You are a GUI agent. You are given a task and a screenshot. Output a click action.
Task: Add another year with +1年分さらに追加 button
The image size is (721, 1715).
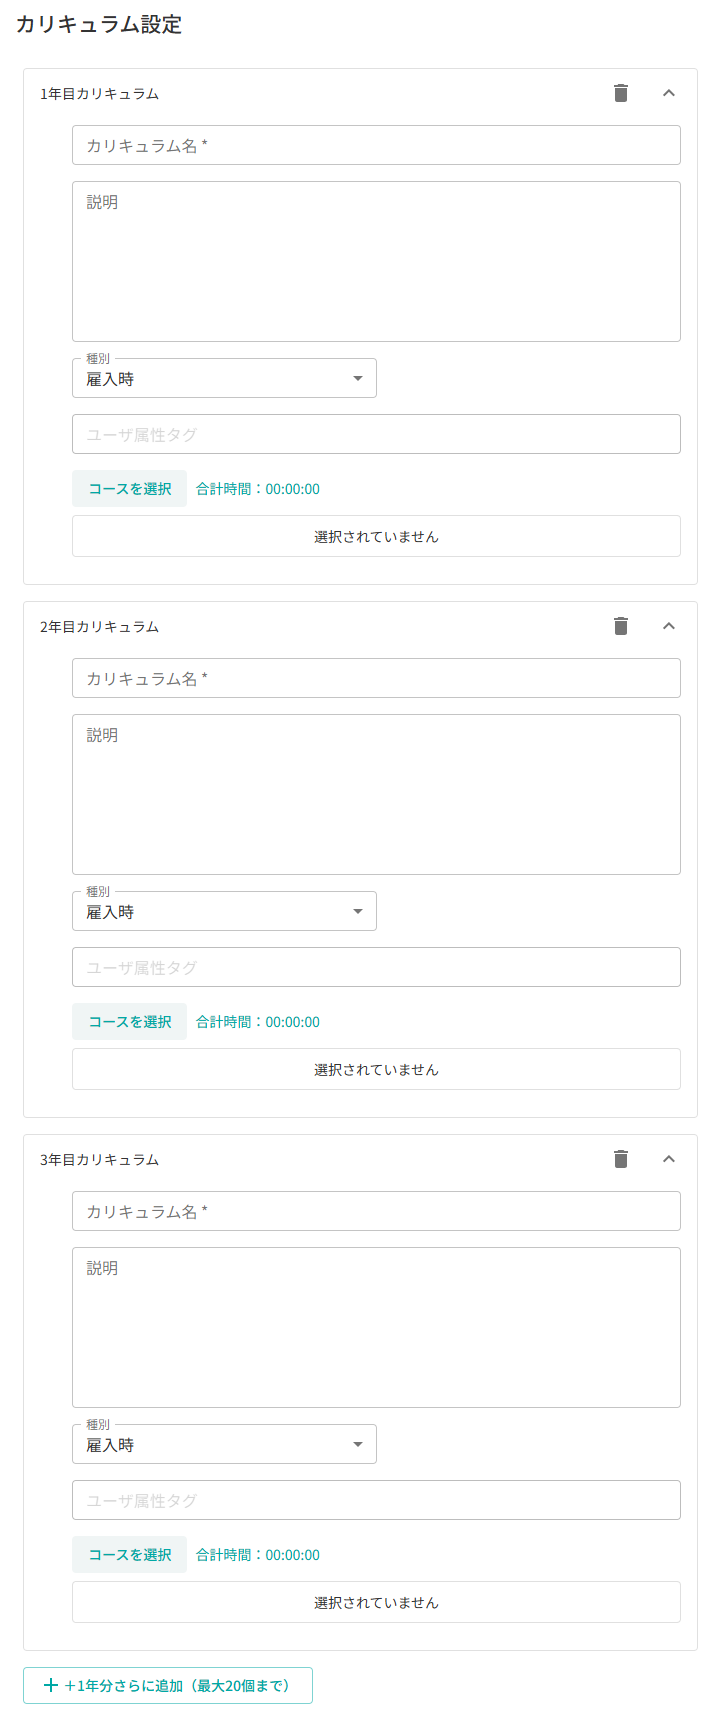[168, 1685]
